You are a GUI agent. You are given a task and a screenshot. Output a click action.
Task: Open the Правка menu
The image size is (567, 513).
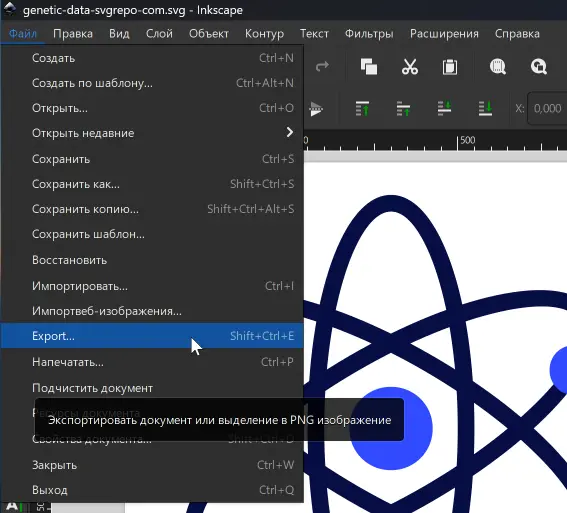pyautogui.click(x=73, y=34)
